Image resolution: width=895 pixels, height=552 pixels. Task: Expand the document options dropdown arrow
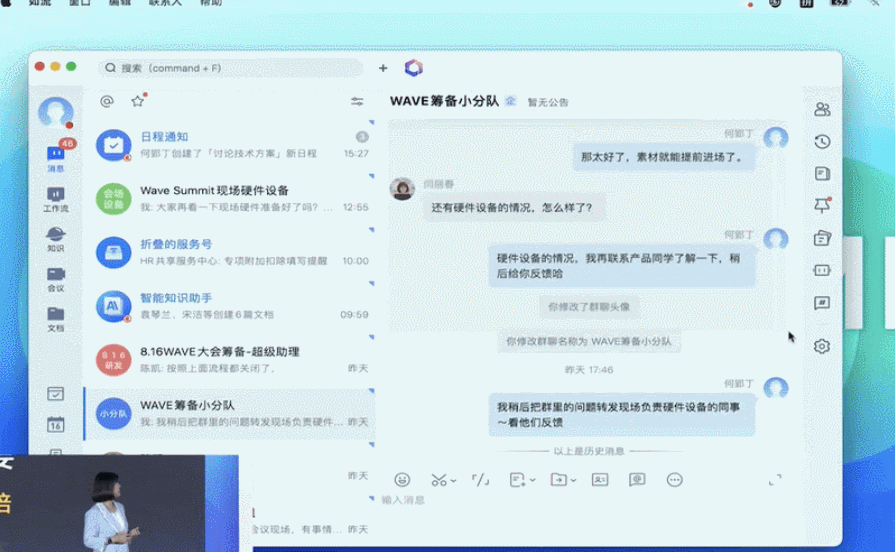532,480
